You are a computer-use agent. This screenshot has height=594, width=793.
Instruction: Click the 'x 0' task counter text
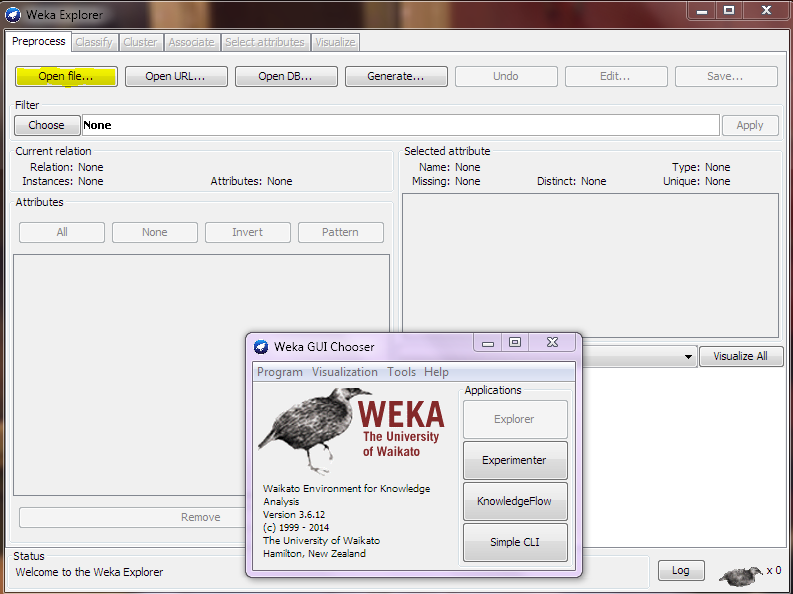(x=774, y=571)
